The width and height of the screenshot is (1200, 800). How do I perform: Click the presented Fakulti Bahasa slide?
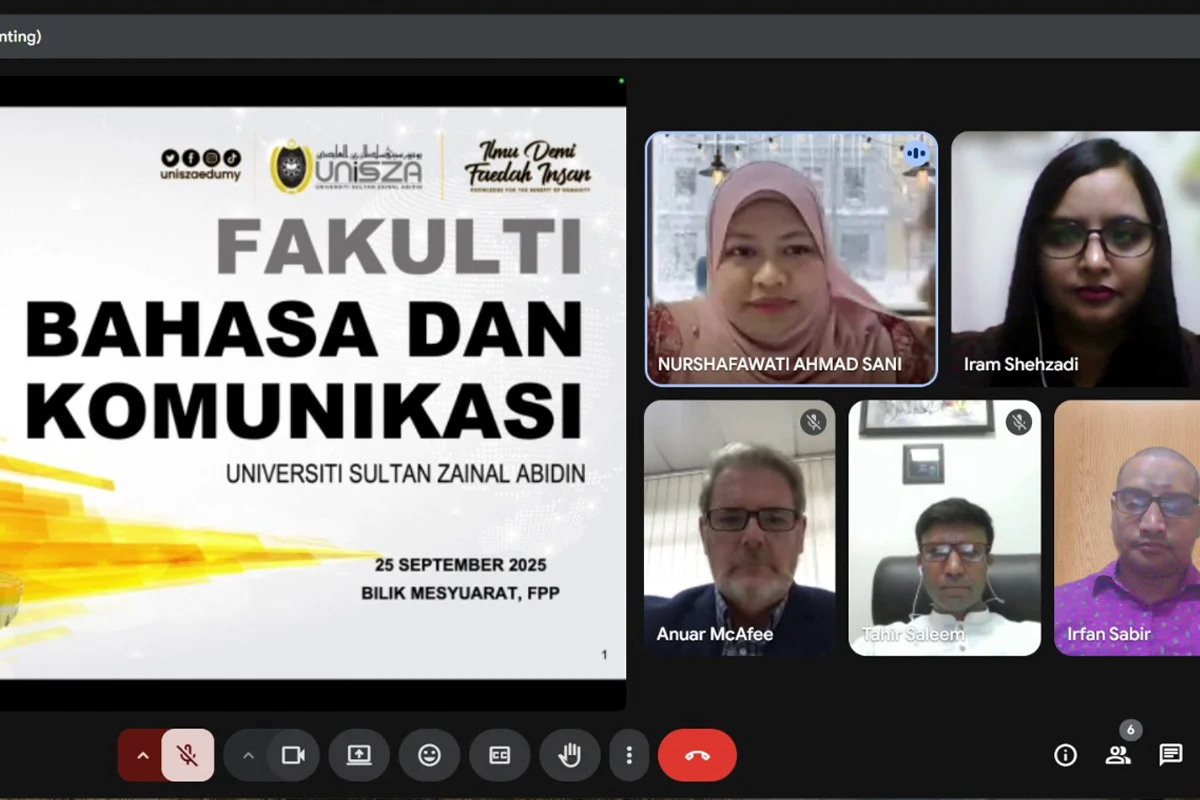(x=310, y=392)
